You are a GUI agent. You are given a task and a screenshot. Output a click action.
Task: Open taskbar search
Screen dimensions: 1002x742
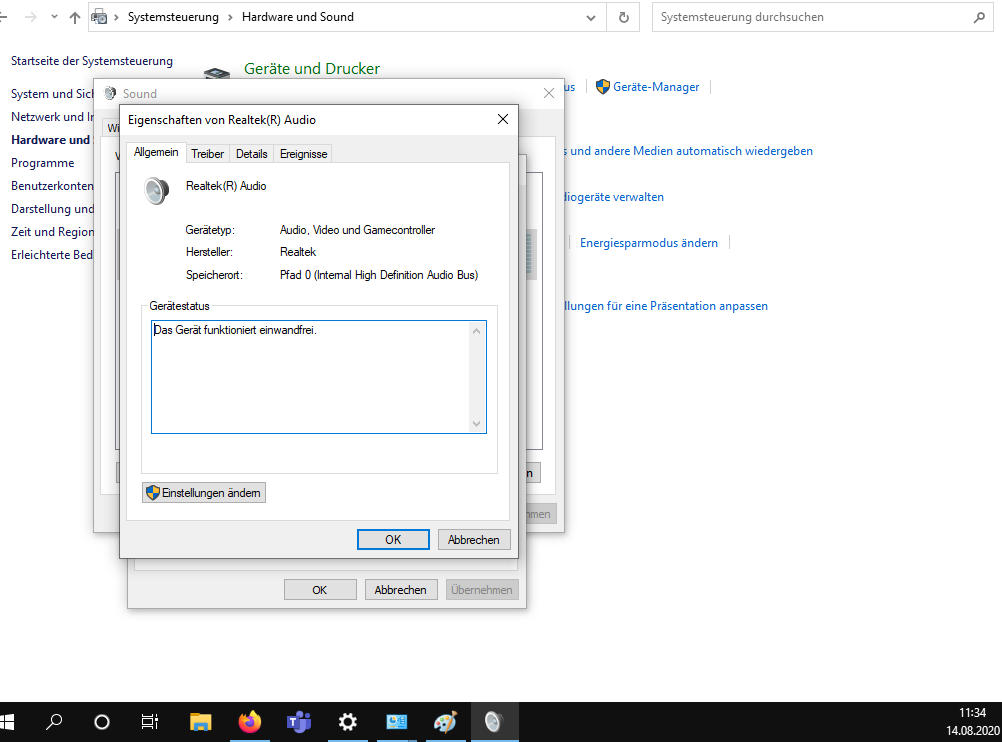tap(54, 722)
